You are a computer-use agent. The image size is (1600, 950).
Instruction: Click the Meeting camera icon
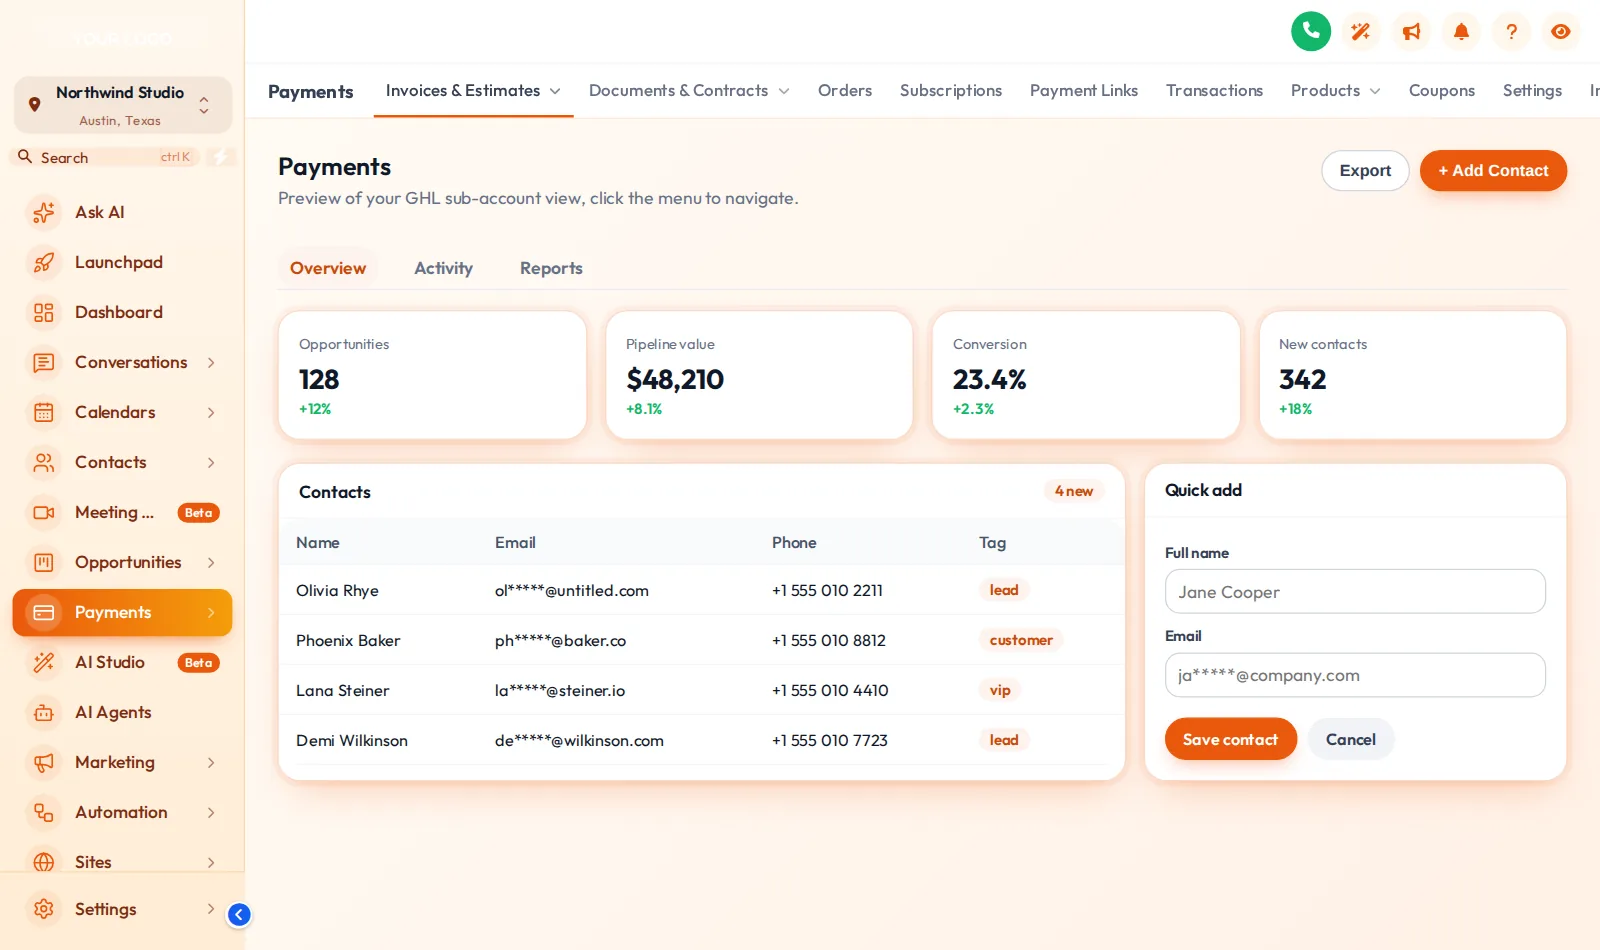click(x=44, y=512)
